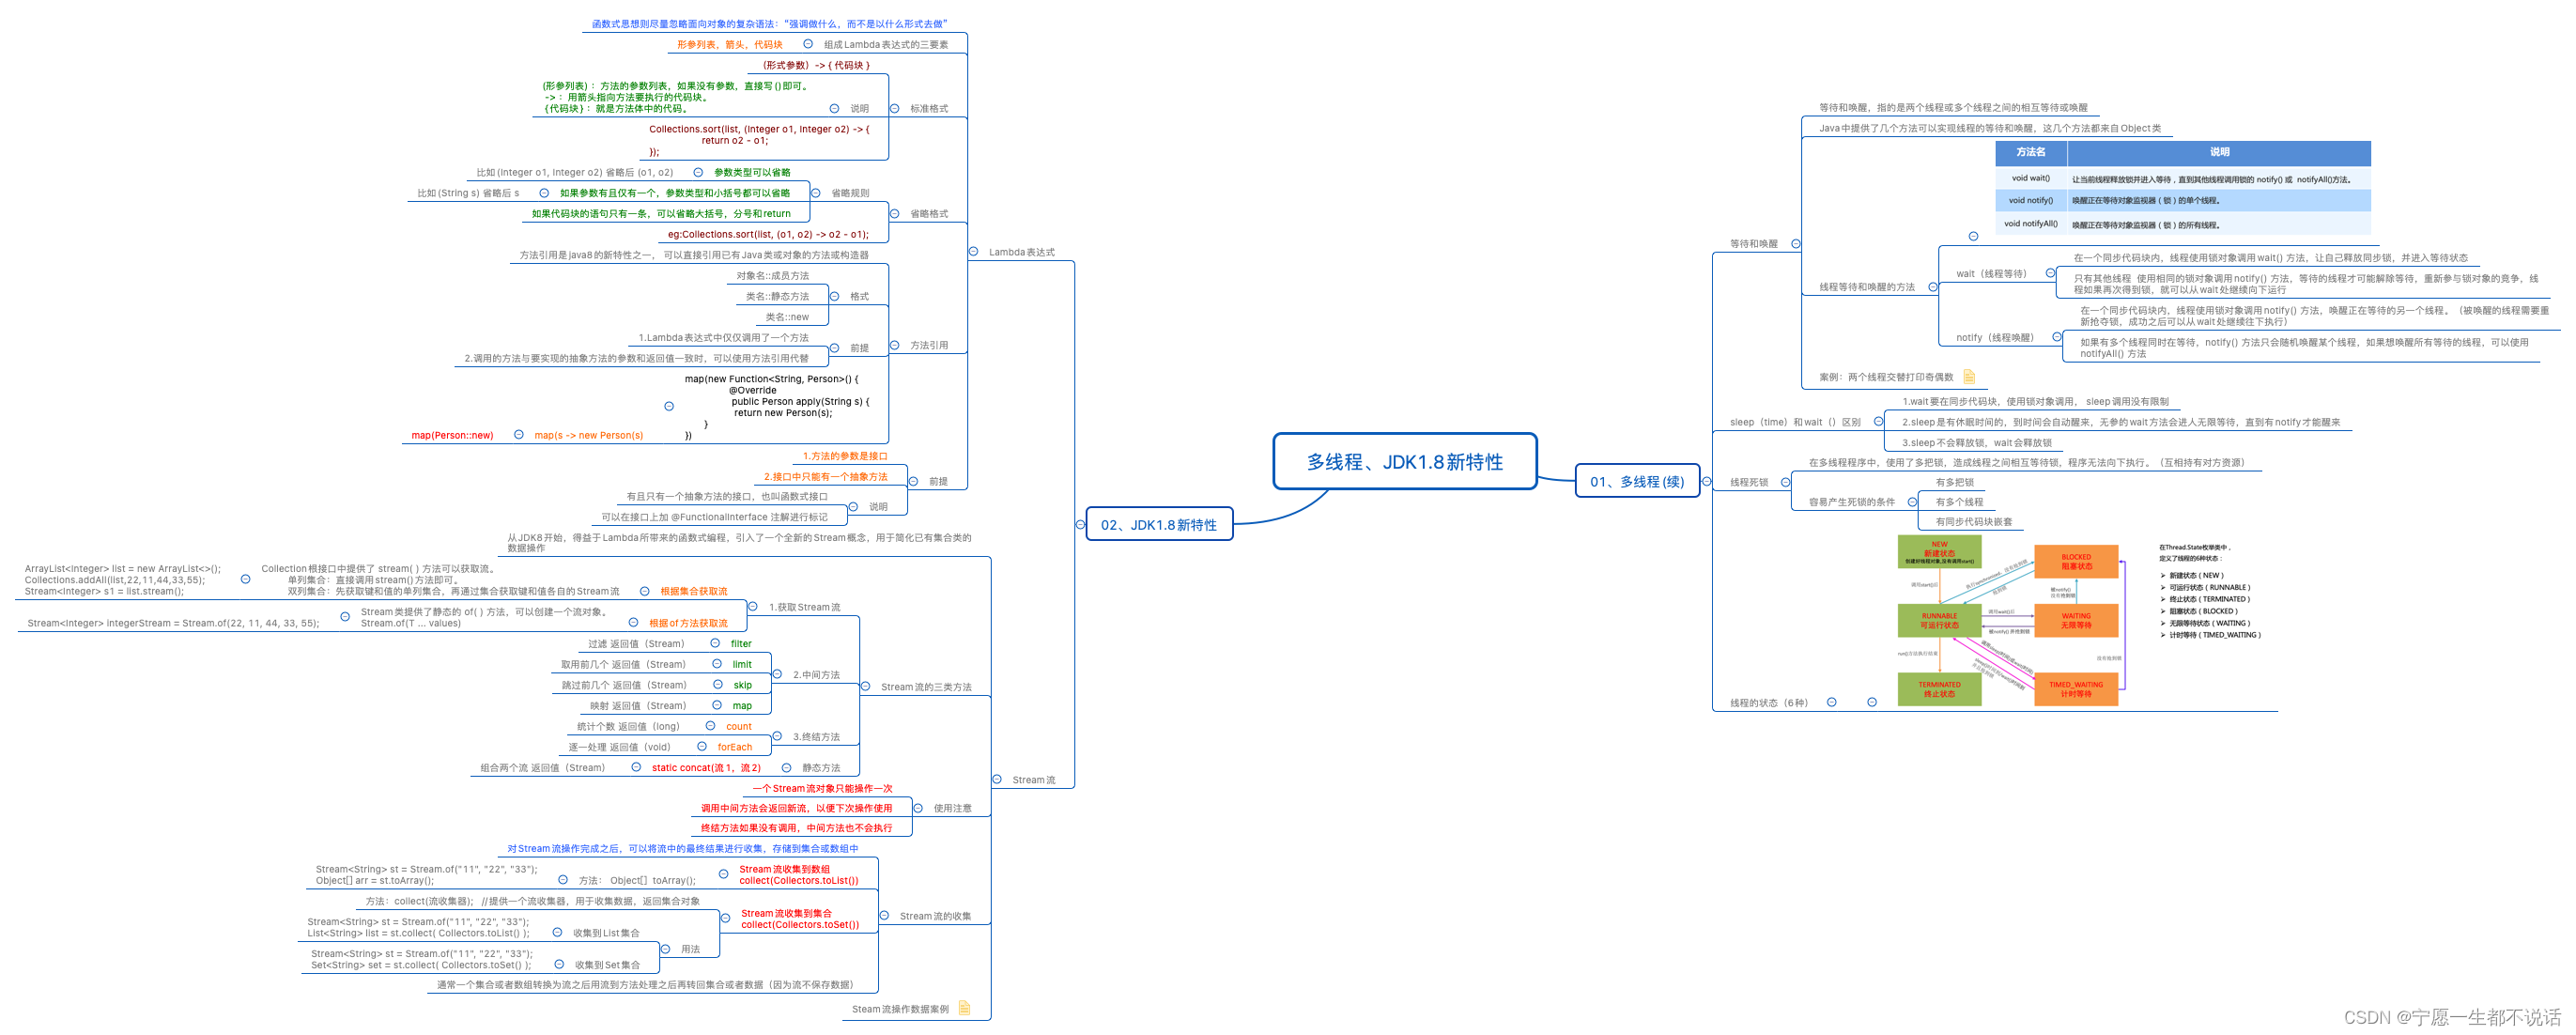Click the wait/notify method table image
Viewport: 2576px width, 1035px height.
point(2183,187)
